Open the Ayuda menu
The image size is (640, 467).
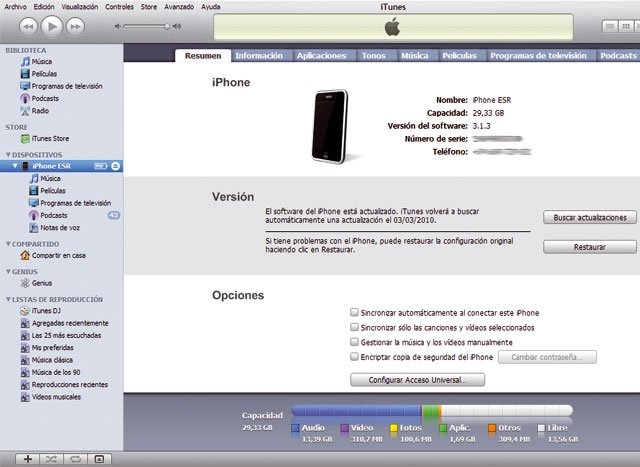(211, 7)
